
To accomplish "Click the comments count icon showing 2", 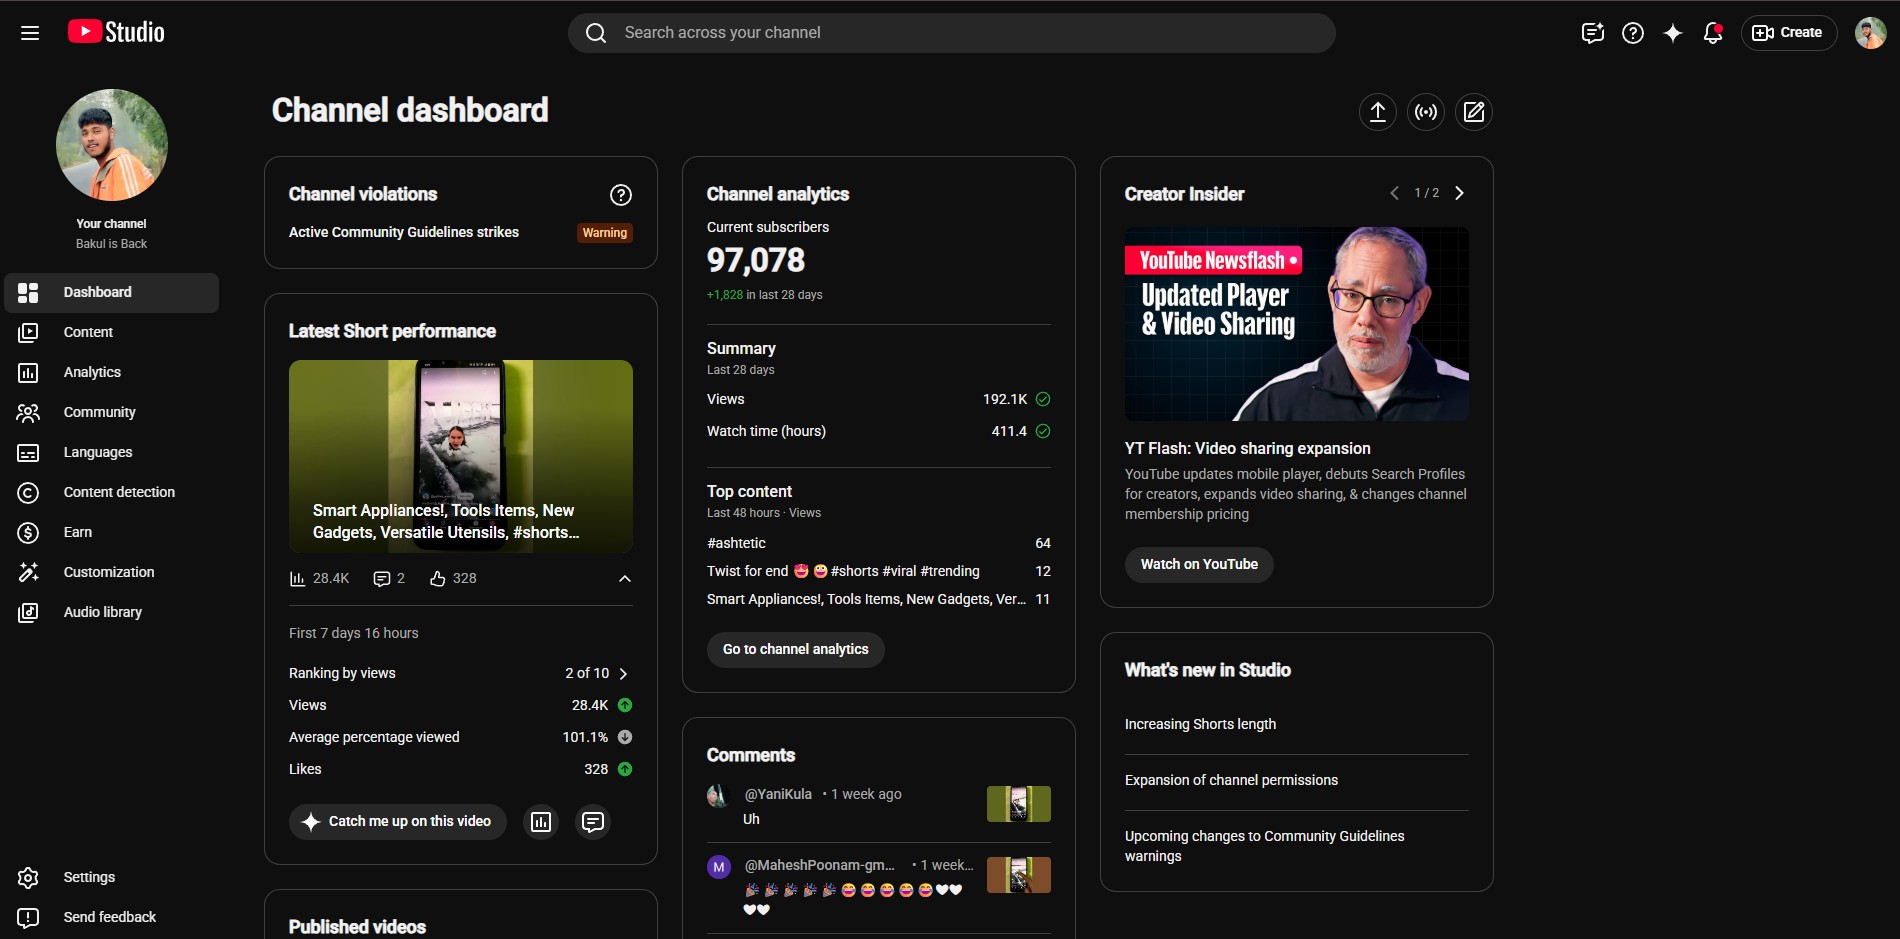I will (x=381, y=579).
